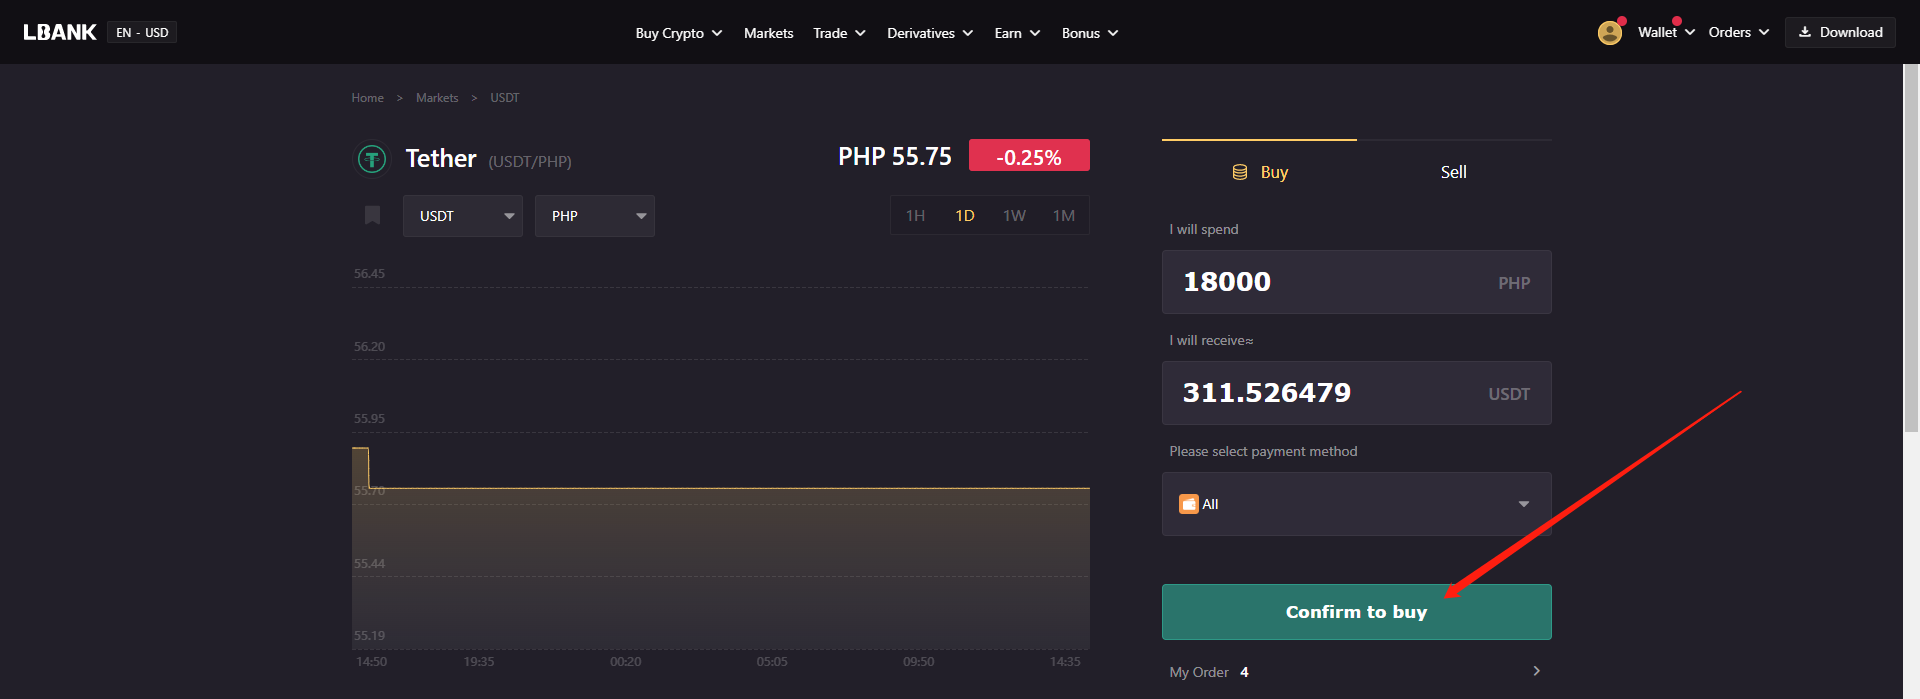The height and width of the screenshot is (699, 1920).
Task: Click the Tether coin icon
Action: click(x=372, y=159)
